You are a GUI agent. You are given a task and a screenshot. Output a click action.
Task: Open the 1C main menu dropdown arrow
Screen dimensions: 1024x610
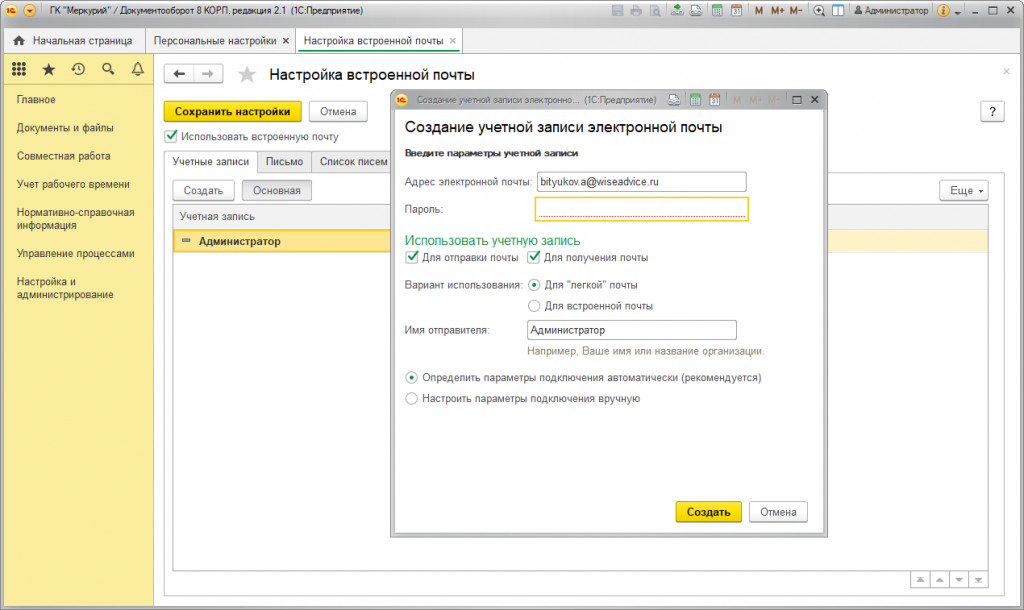(28, 10)
